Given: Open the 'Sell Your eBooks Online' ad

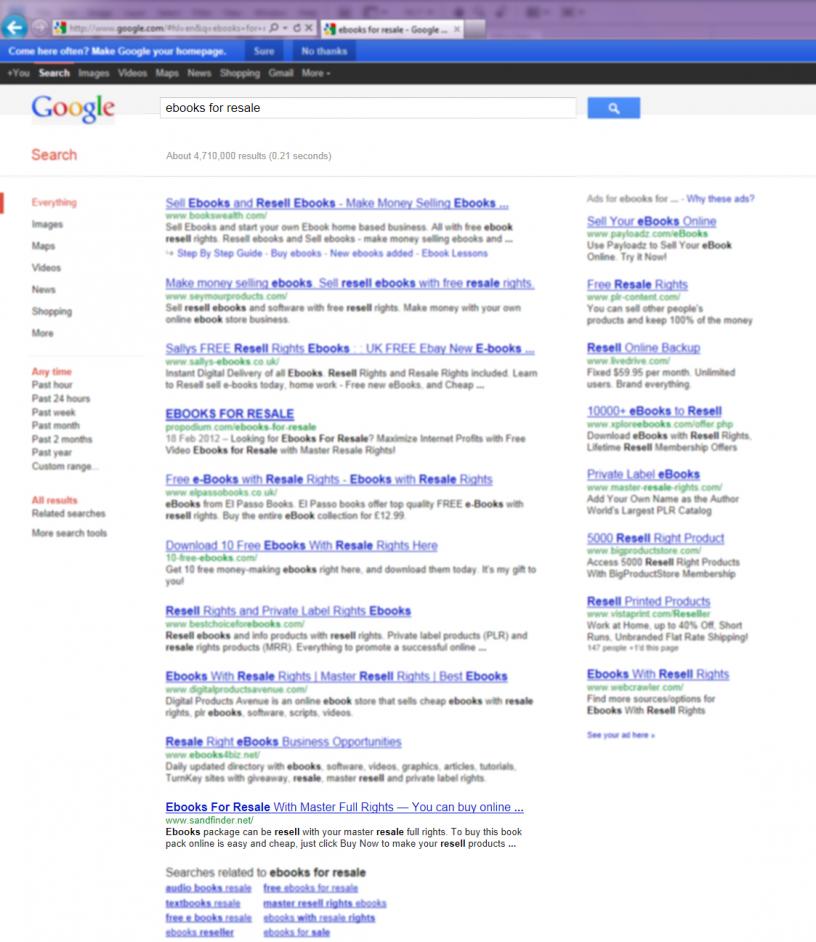Looking at the screenshot, I should point(651,221).
